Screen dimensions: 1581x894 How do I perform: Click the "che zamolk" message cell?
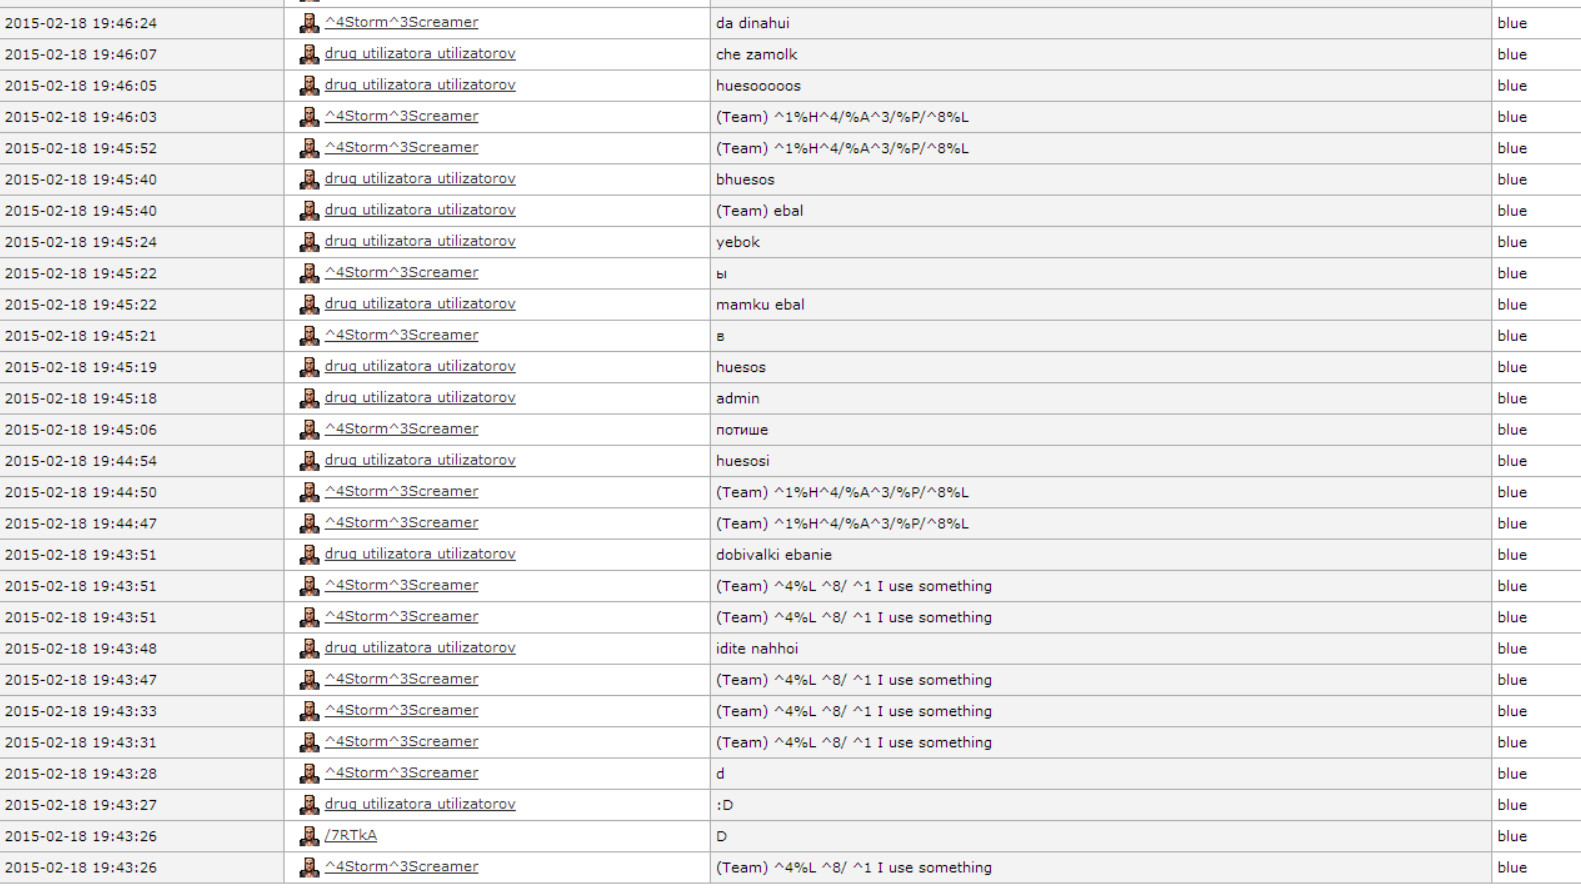click(x=757, y=54)
